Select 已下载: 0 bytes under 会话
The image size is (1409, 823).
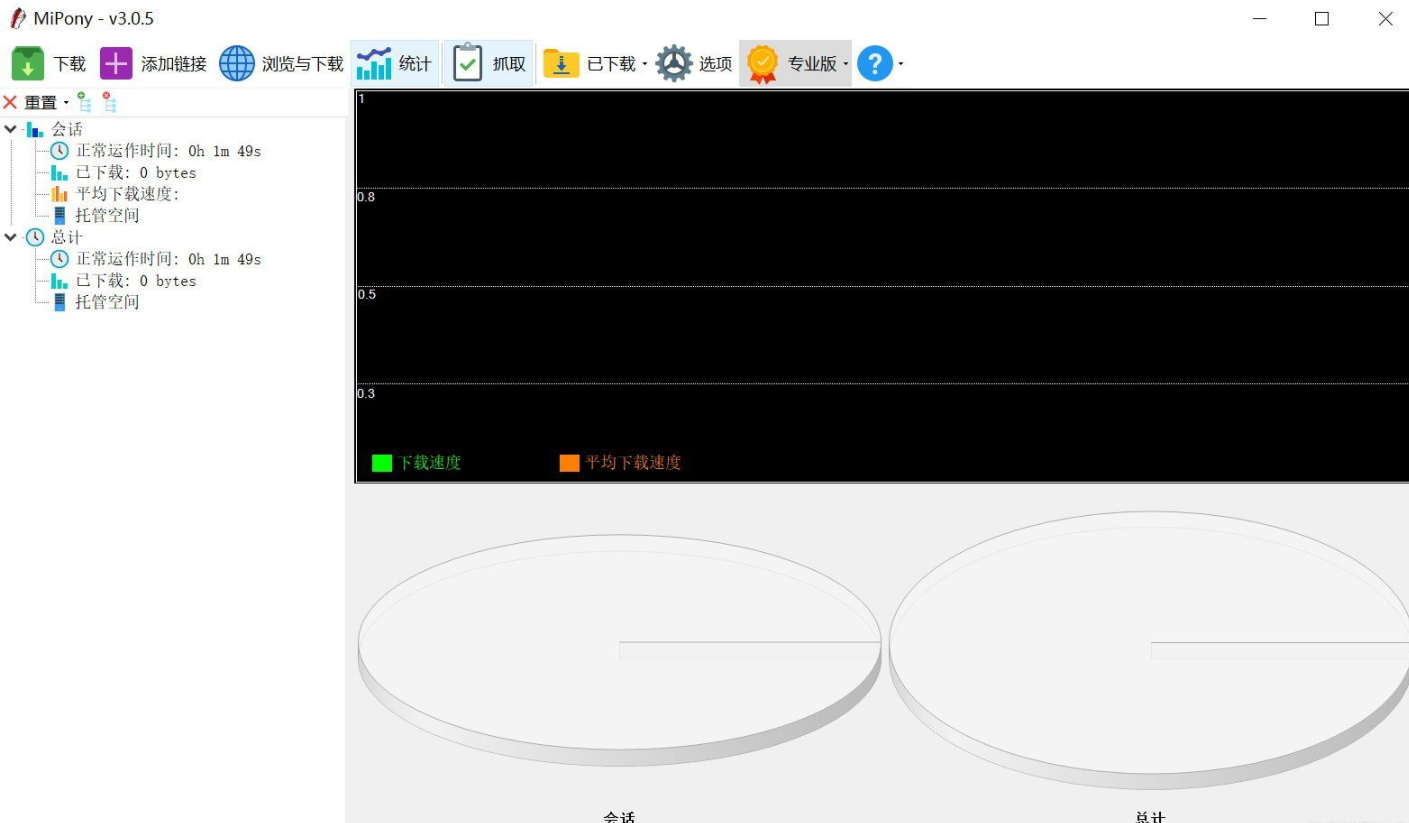coord(124,173)
